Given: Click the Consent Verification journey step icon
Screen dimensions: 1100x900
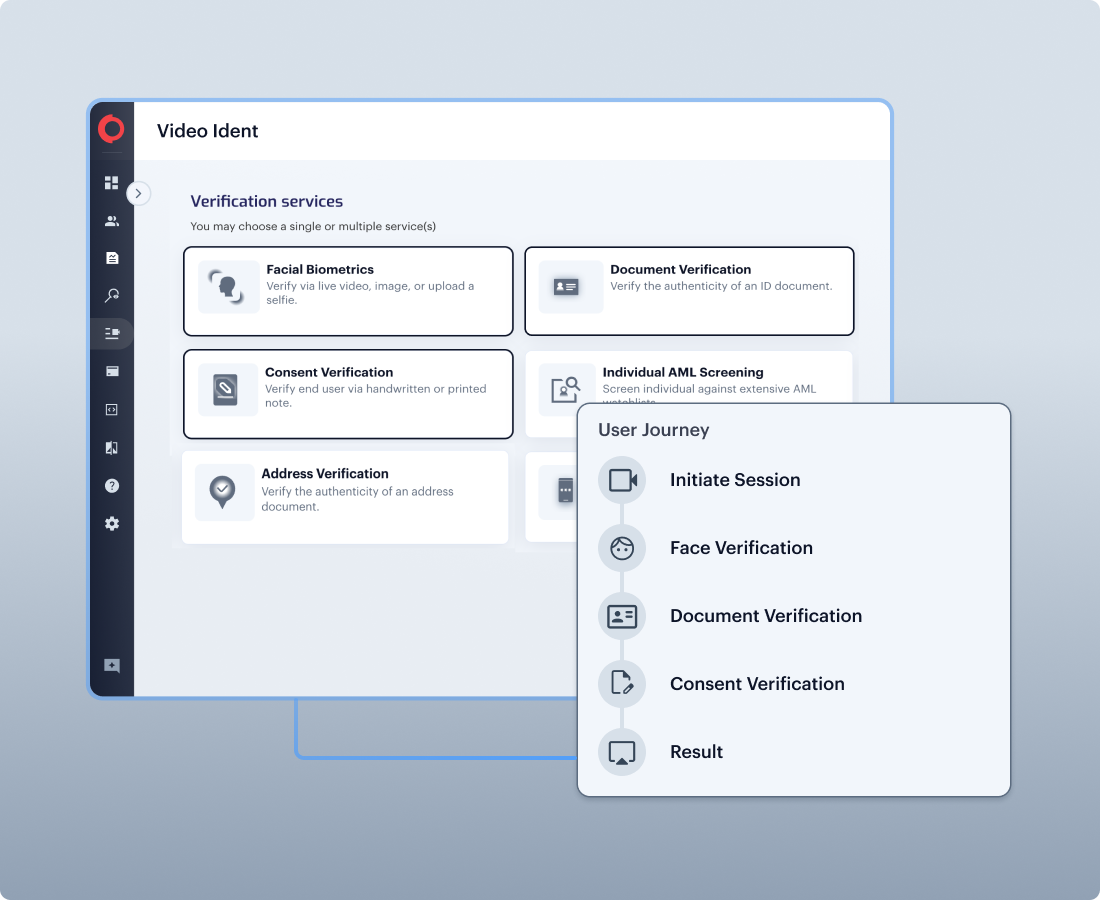Looking at the screenshot, I should 622,684.
